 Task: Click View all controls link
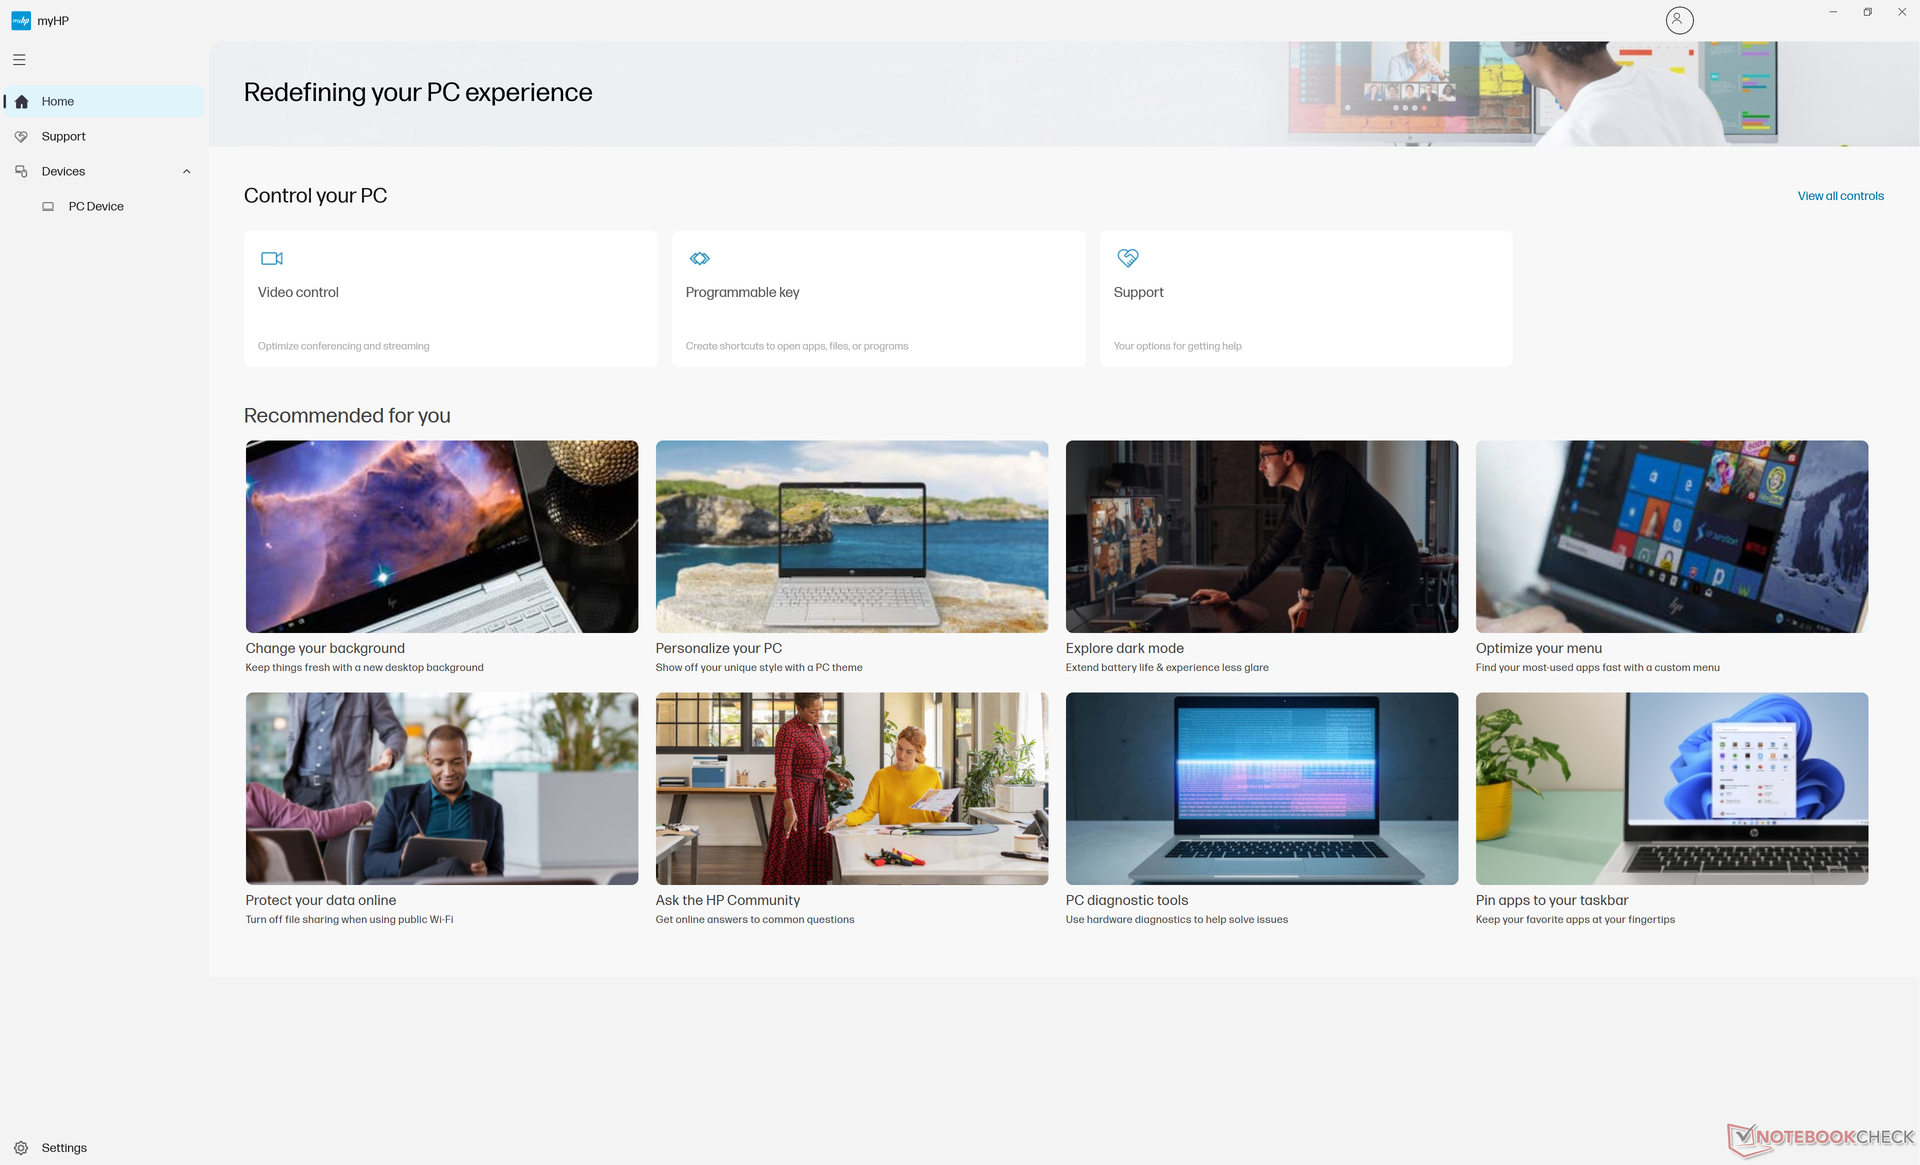1840,196
